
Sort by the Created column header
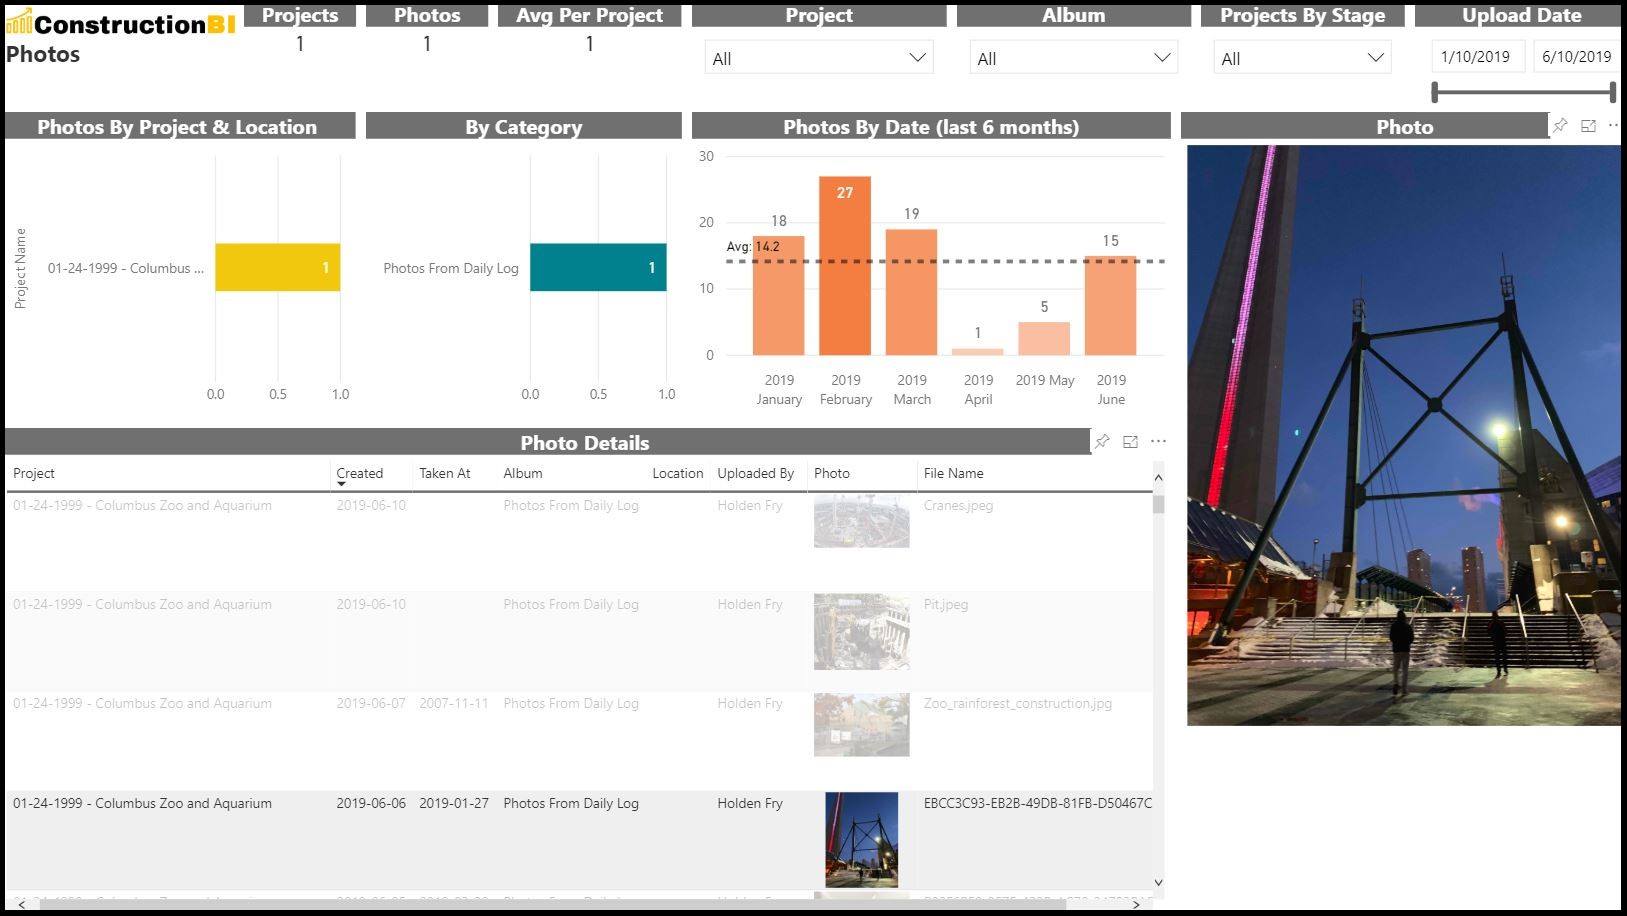[360, 473]
